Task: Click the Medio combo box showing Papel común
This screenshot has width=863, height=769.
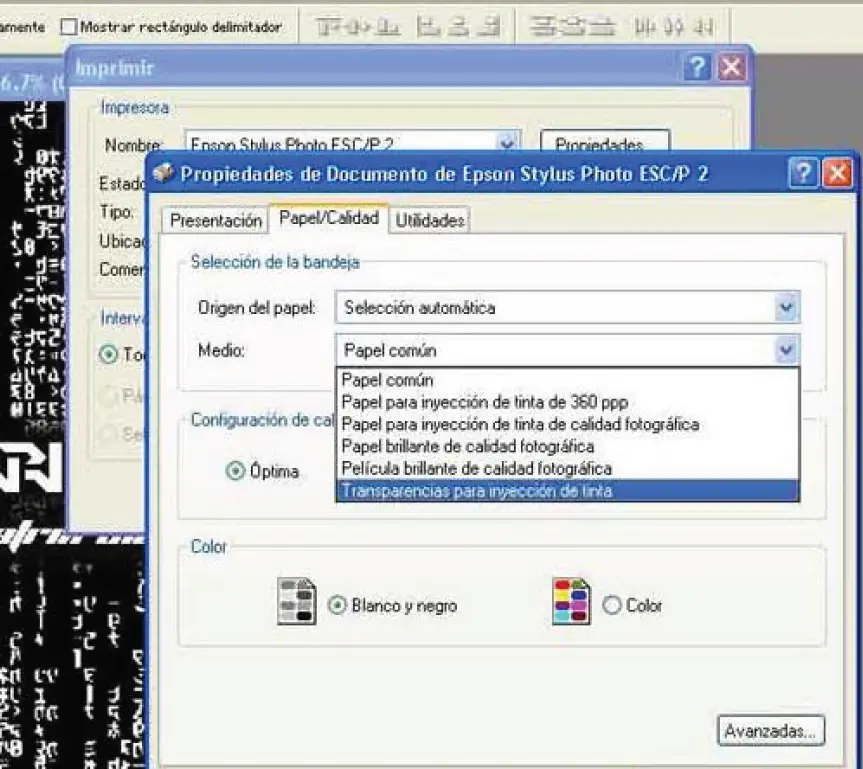Action: [567, 350]
